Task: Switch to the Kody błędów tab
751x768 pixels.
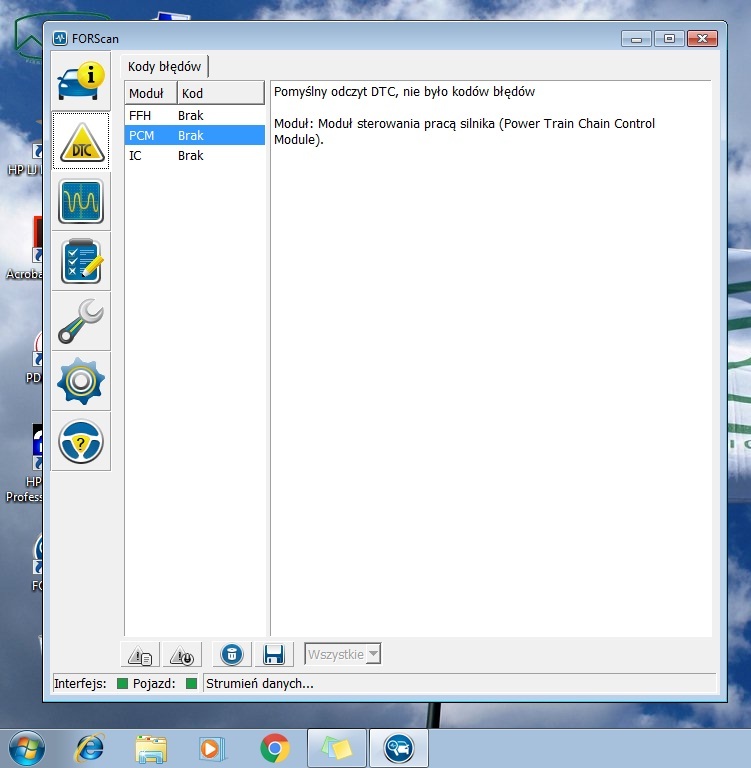Action: (x=165, y=67)
